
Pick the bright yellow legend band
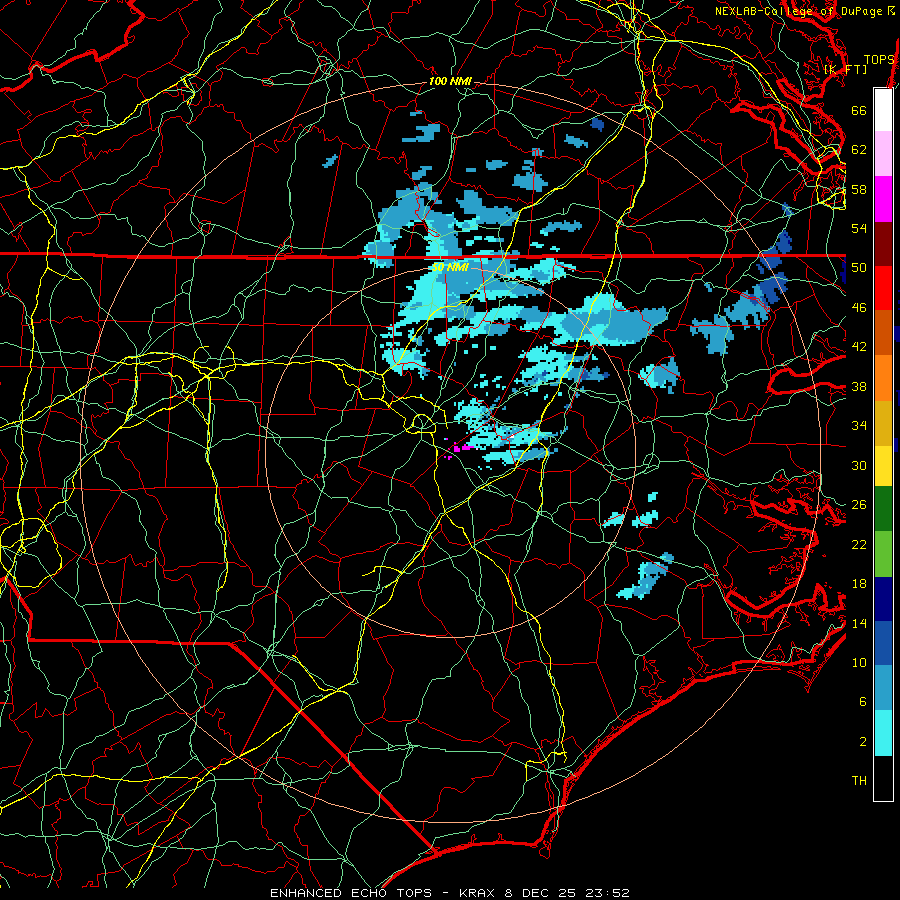point(883,467)
